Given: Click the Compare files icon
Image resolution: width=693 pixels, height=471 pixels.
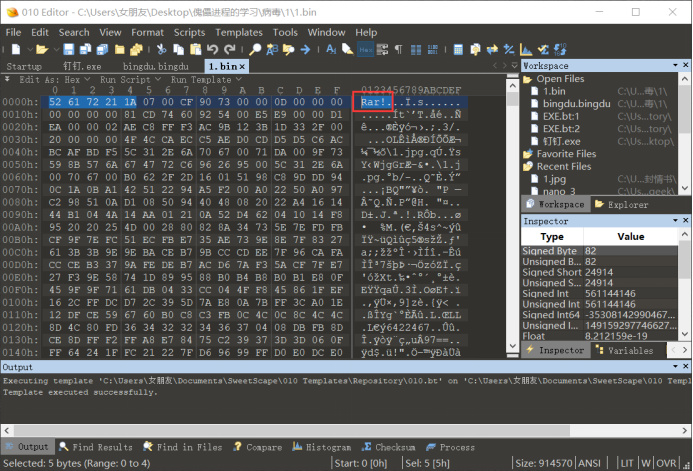Looking at the screenshot, I should pos(476,49).
